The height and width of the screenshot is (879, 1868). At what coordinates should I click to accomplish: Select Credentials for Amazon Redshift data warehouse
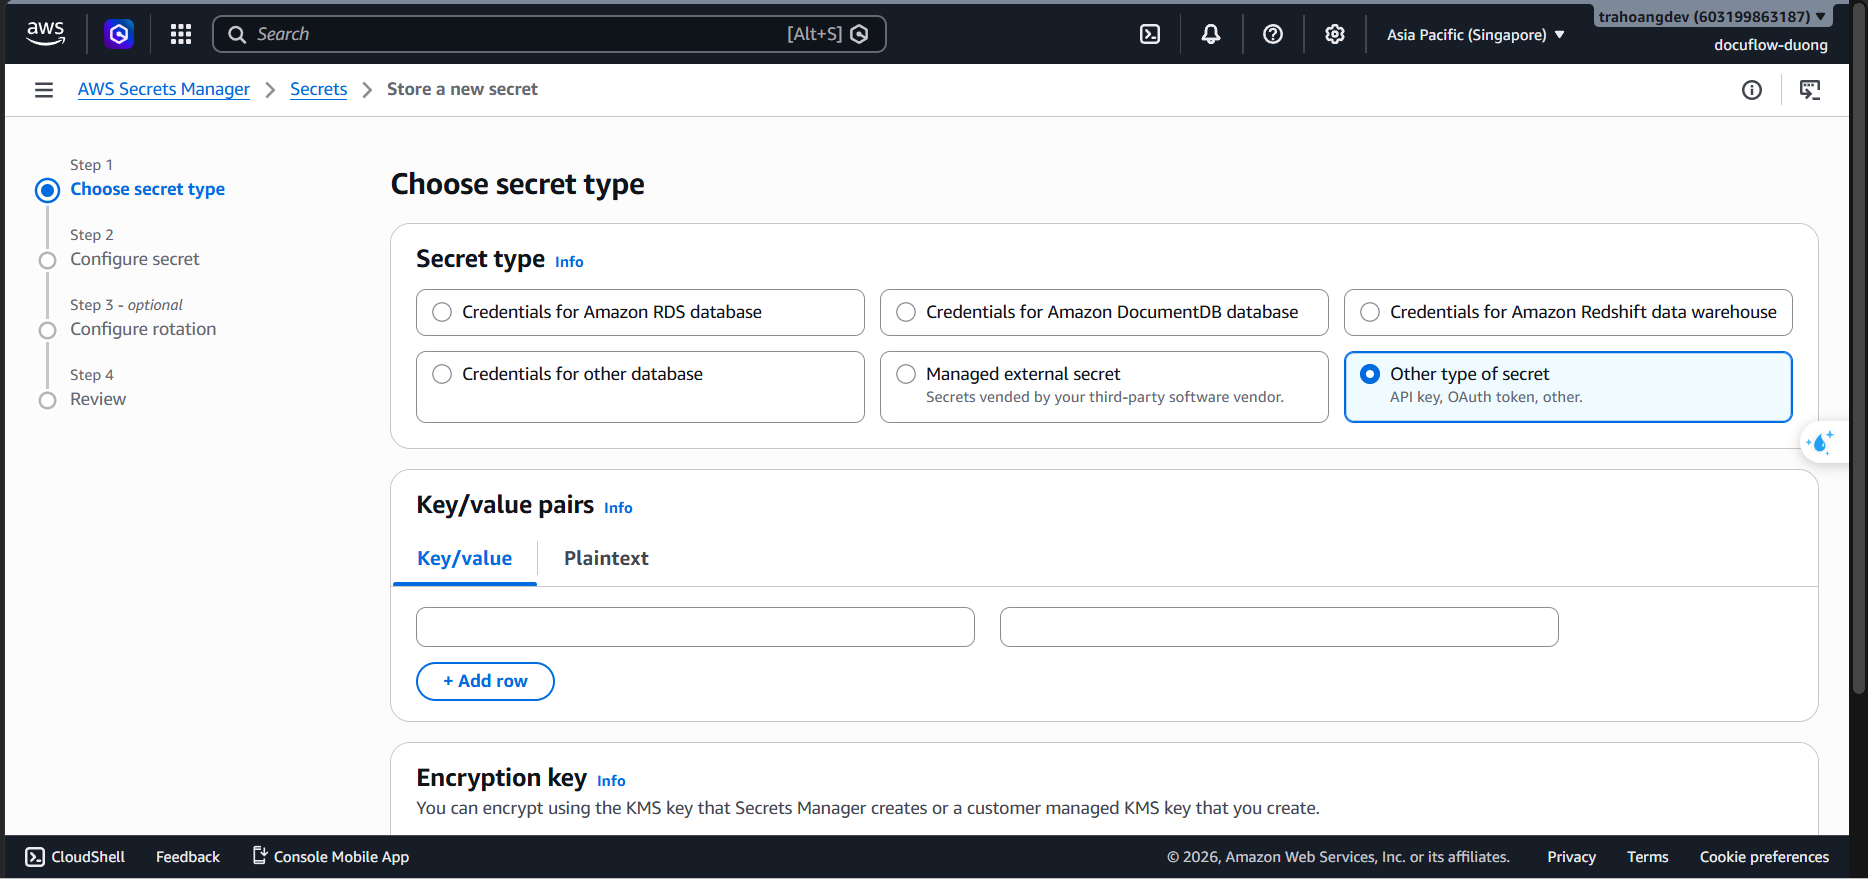(1568, 312)
